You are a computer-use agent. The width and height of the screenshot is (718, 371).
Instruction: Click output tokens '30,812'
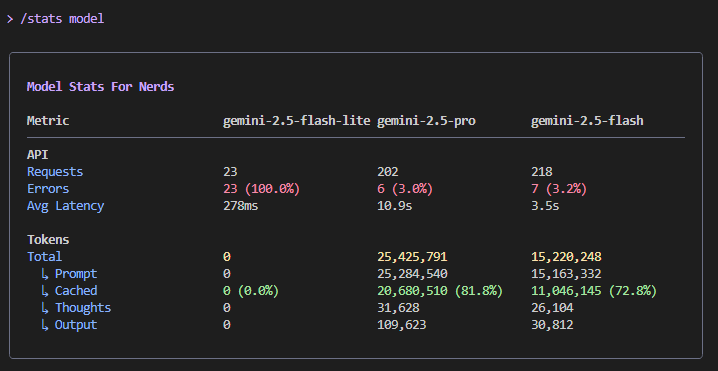(x=552, y=325)
